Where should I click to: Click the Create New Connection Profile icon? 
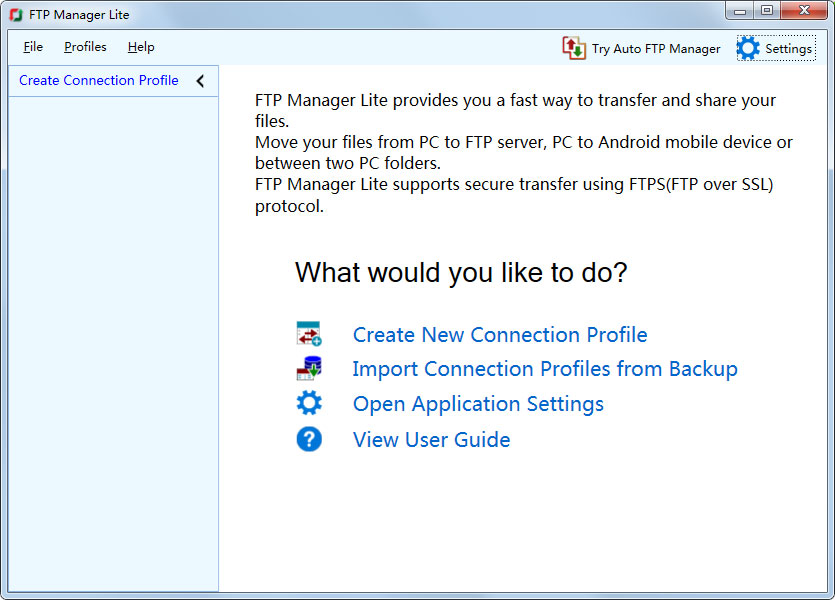[x=308, y=334]
